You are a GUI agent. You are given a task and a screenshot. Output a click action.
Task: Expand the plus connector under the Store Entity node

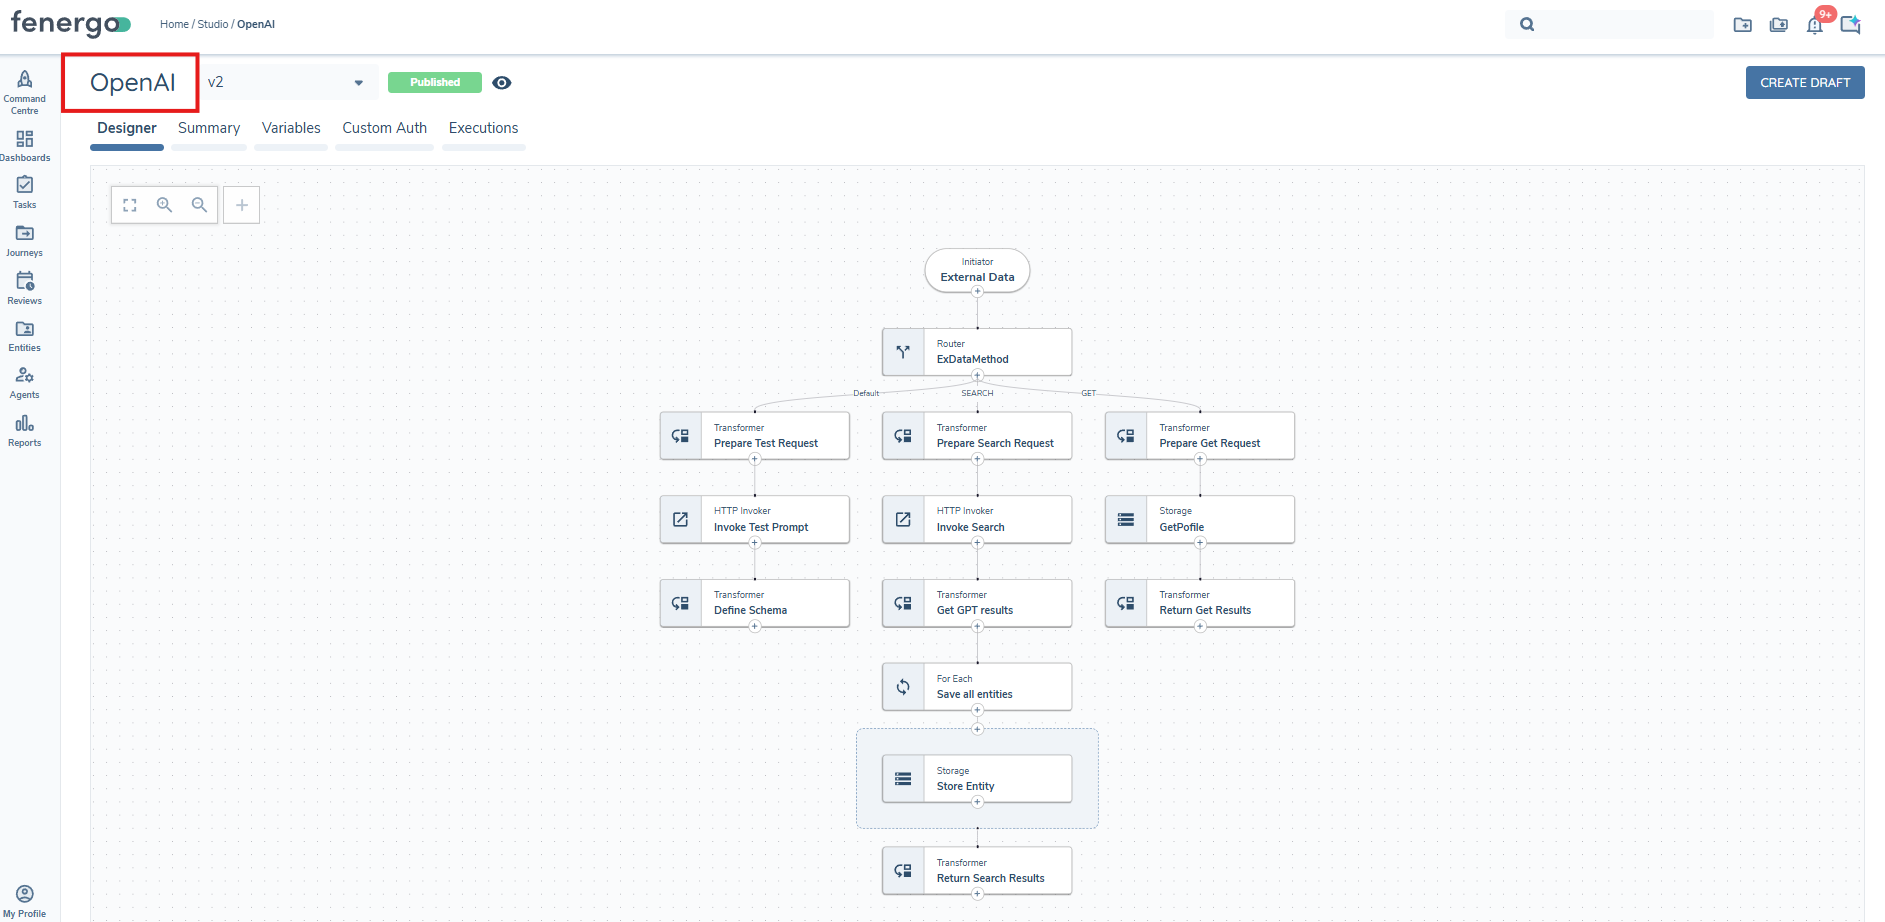(x=977, y=802)
